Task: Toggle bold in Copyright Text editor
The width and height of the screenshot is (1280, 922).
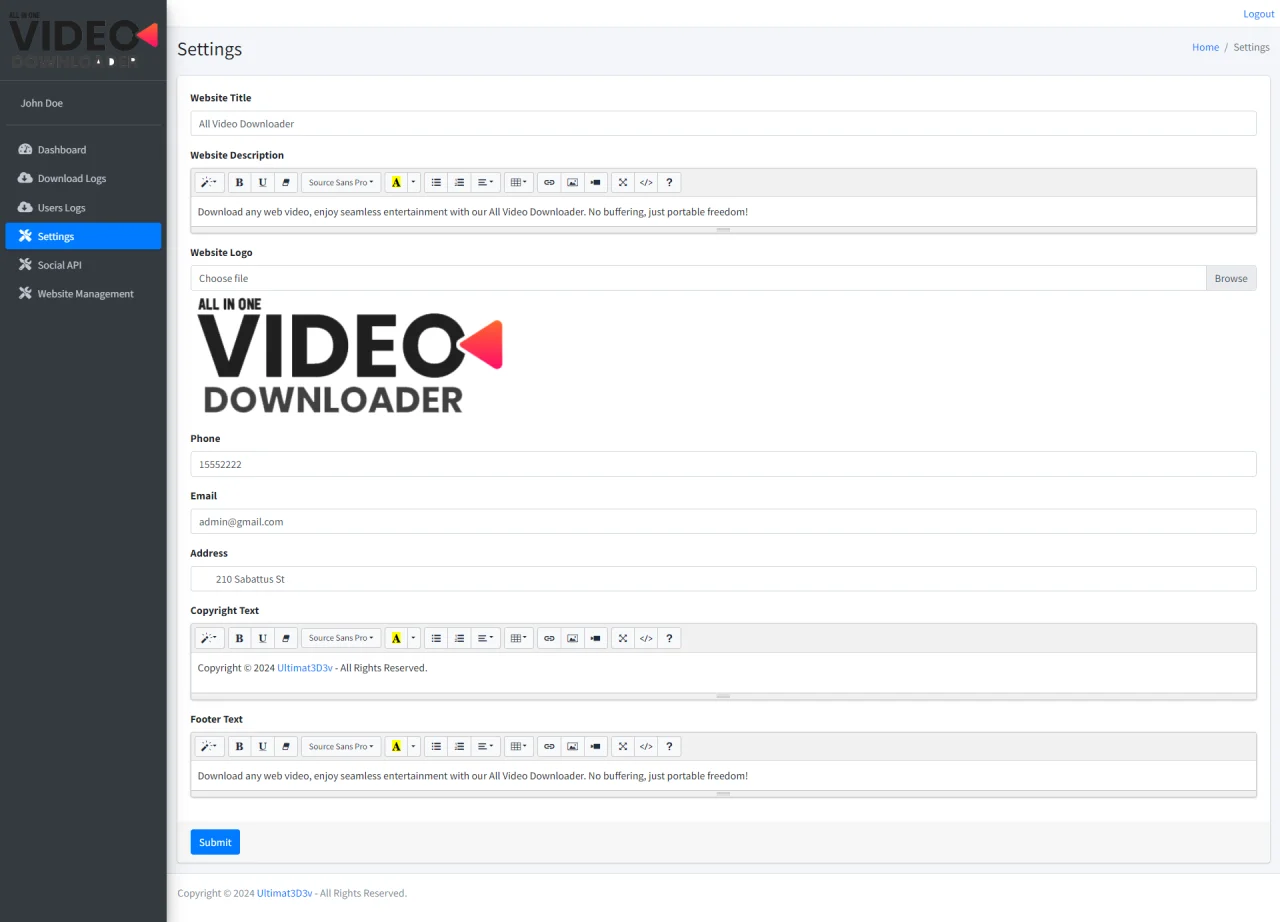Action: pos(239,638)
